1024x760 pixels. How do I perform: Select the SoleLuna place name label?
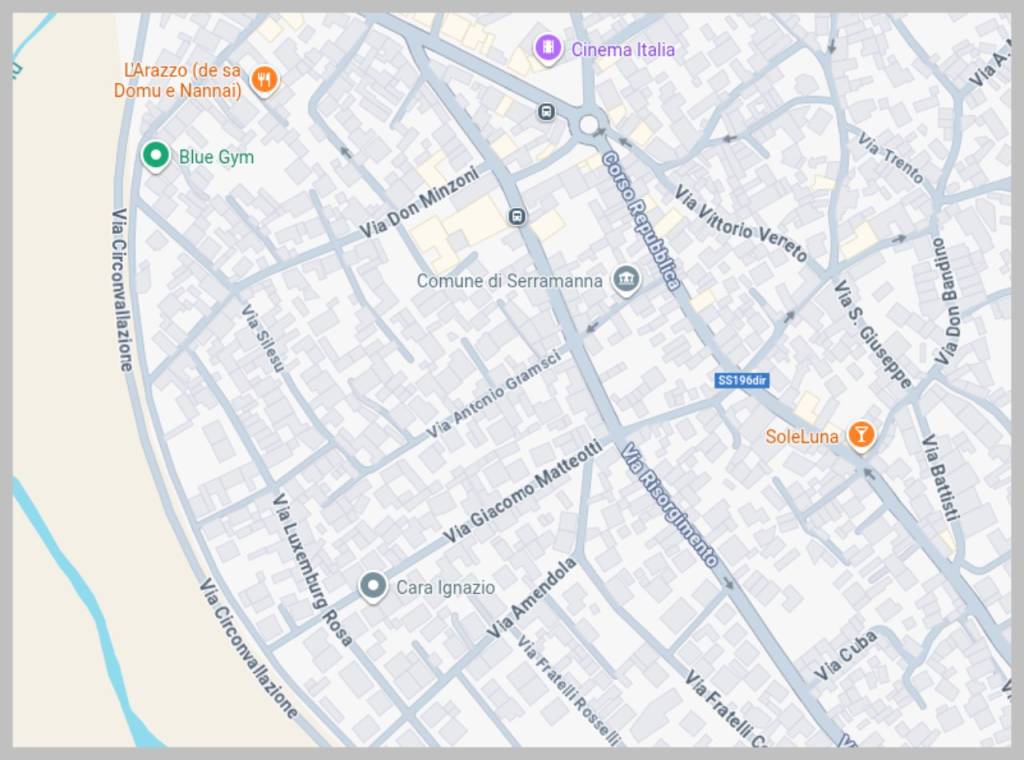coord(802,436)
